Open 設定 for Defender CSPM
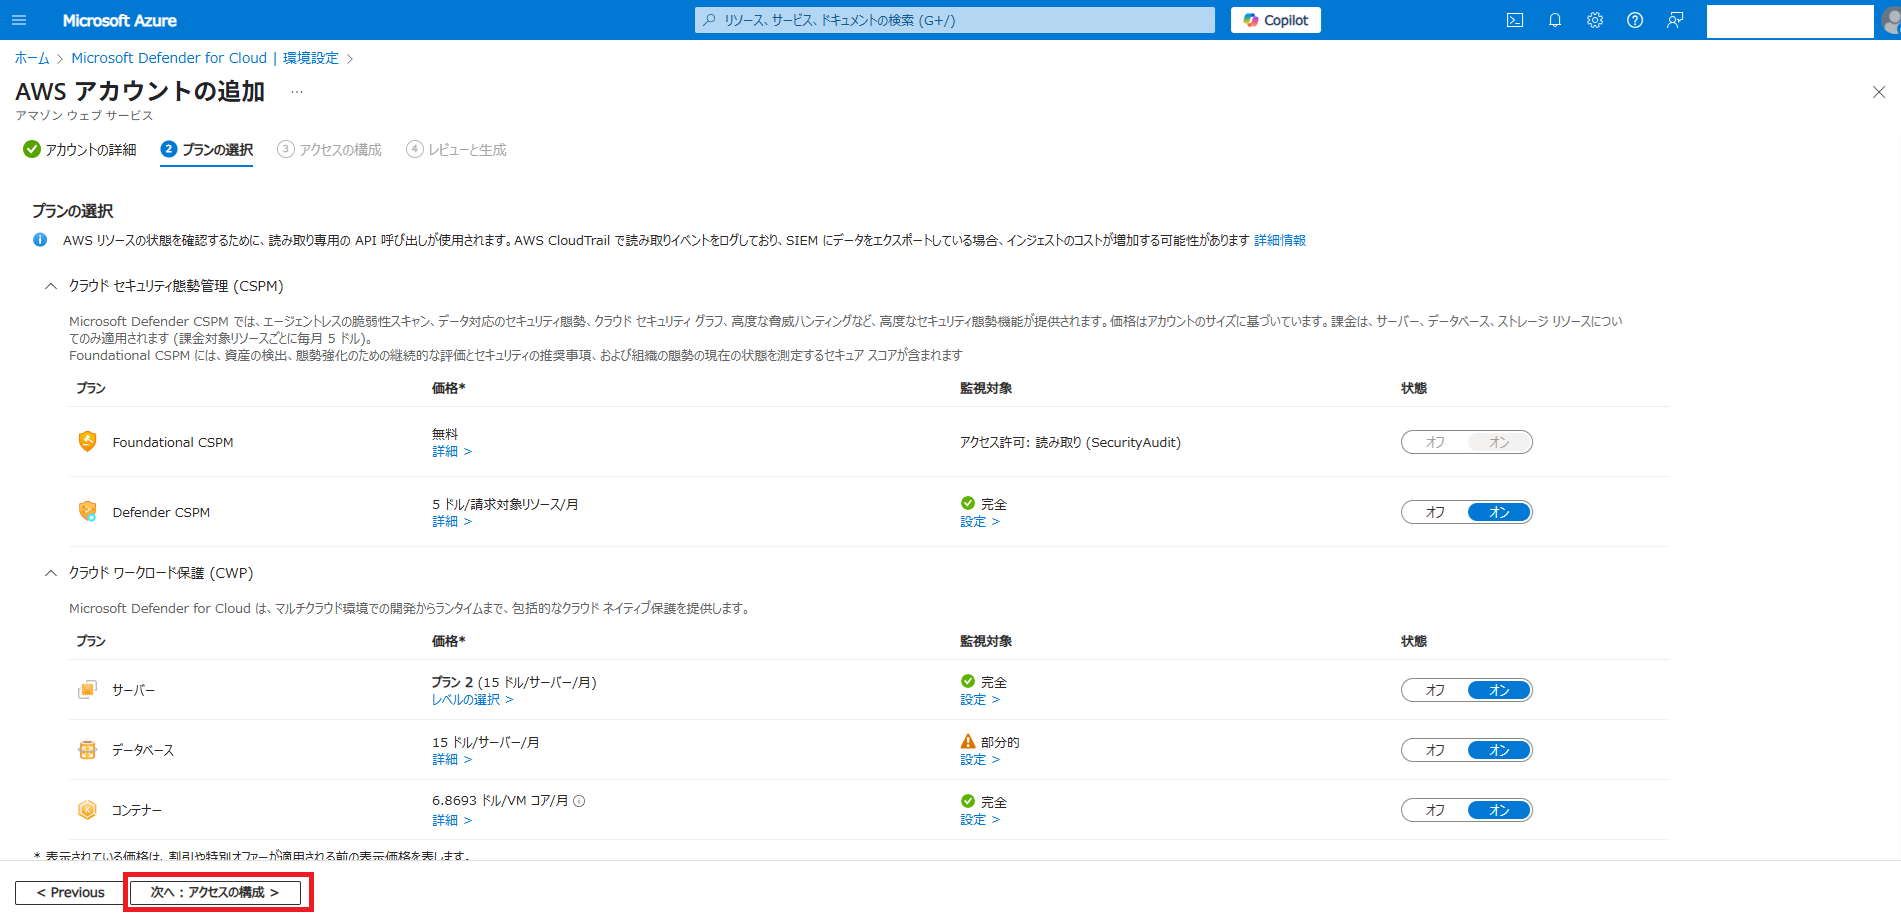1901x916 pixels. click(980, 522)
